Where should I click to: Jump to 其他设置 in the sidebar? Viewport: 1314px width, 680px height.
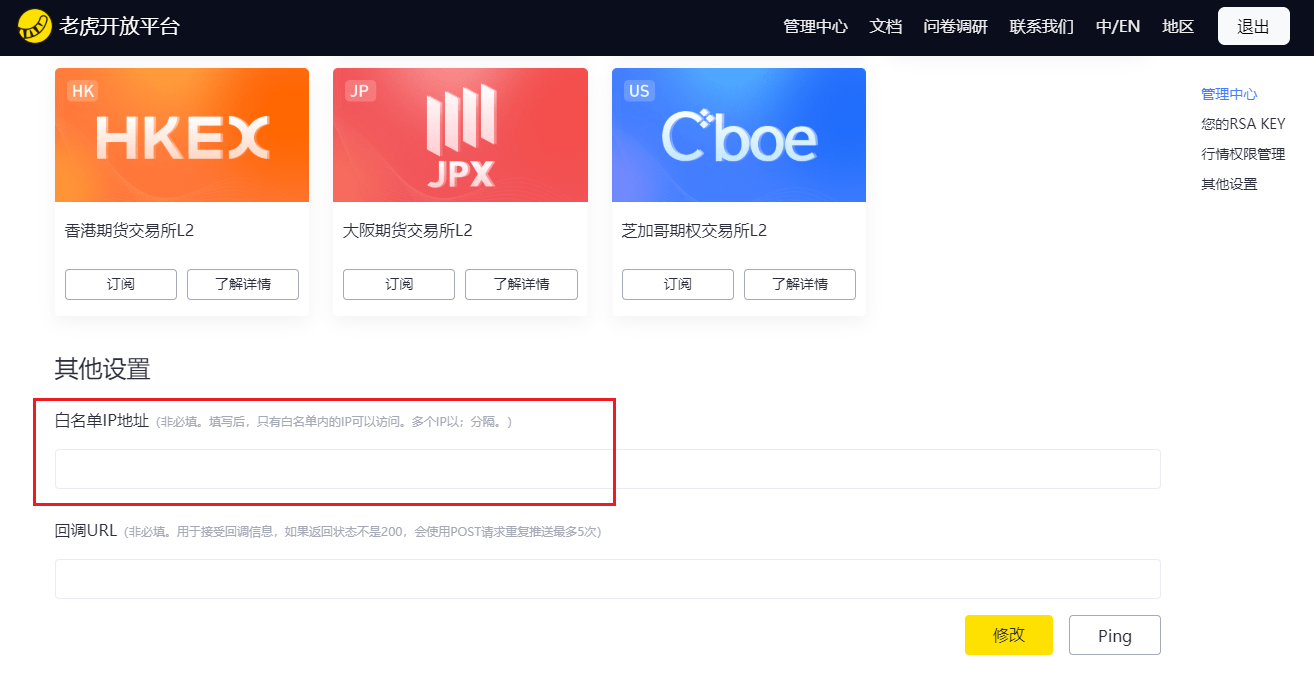(x=1229, y=184)
